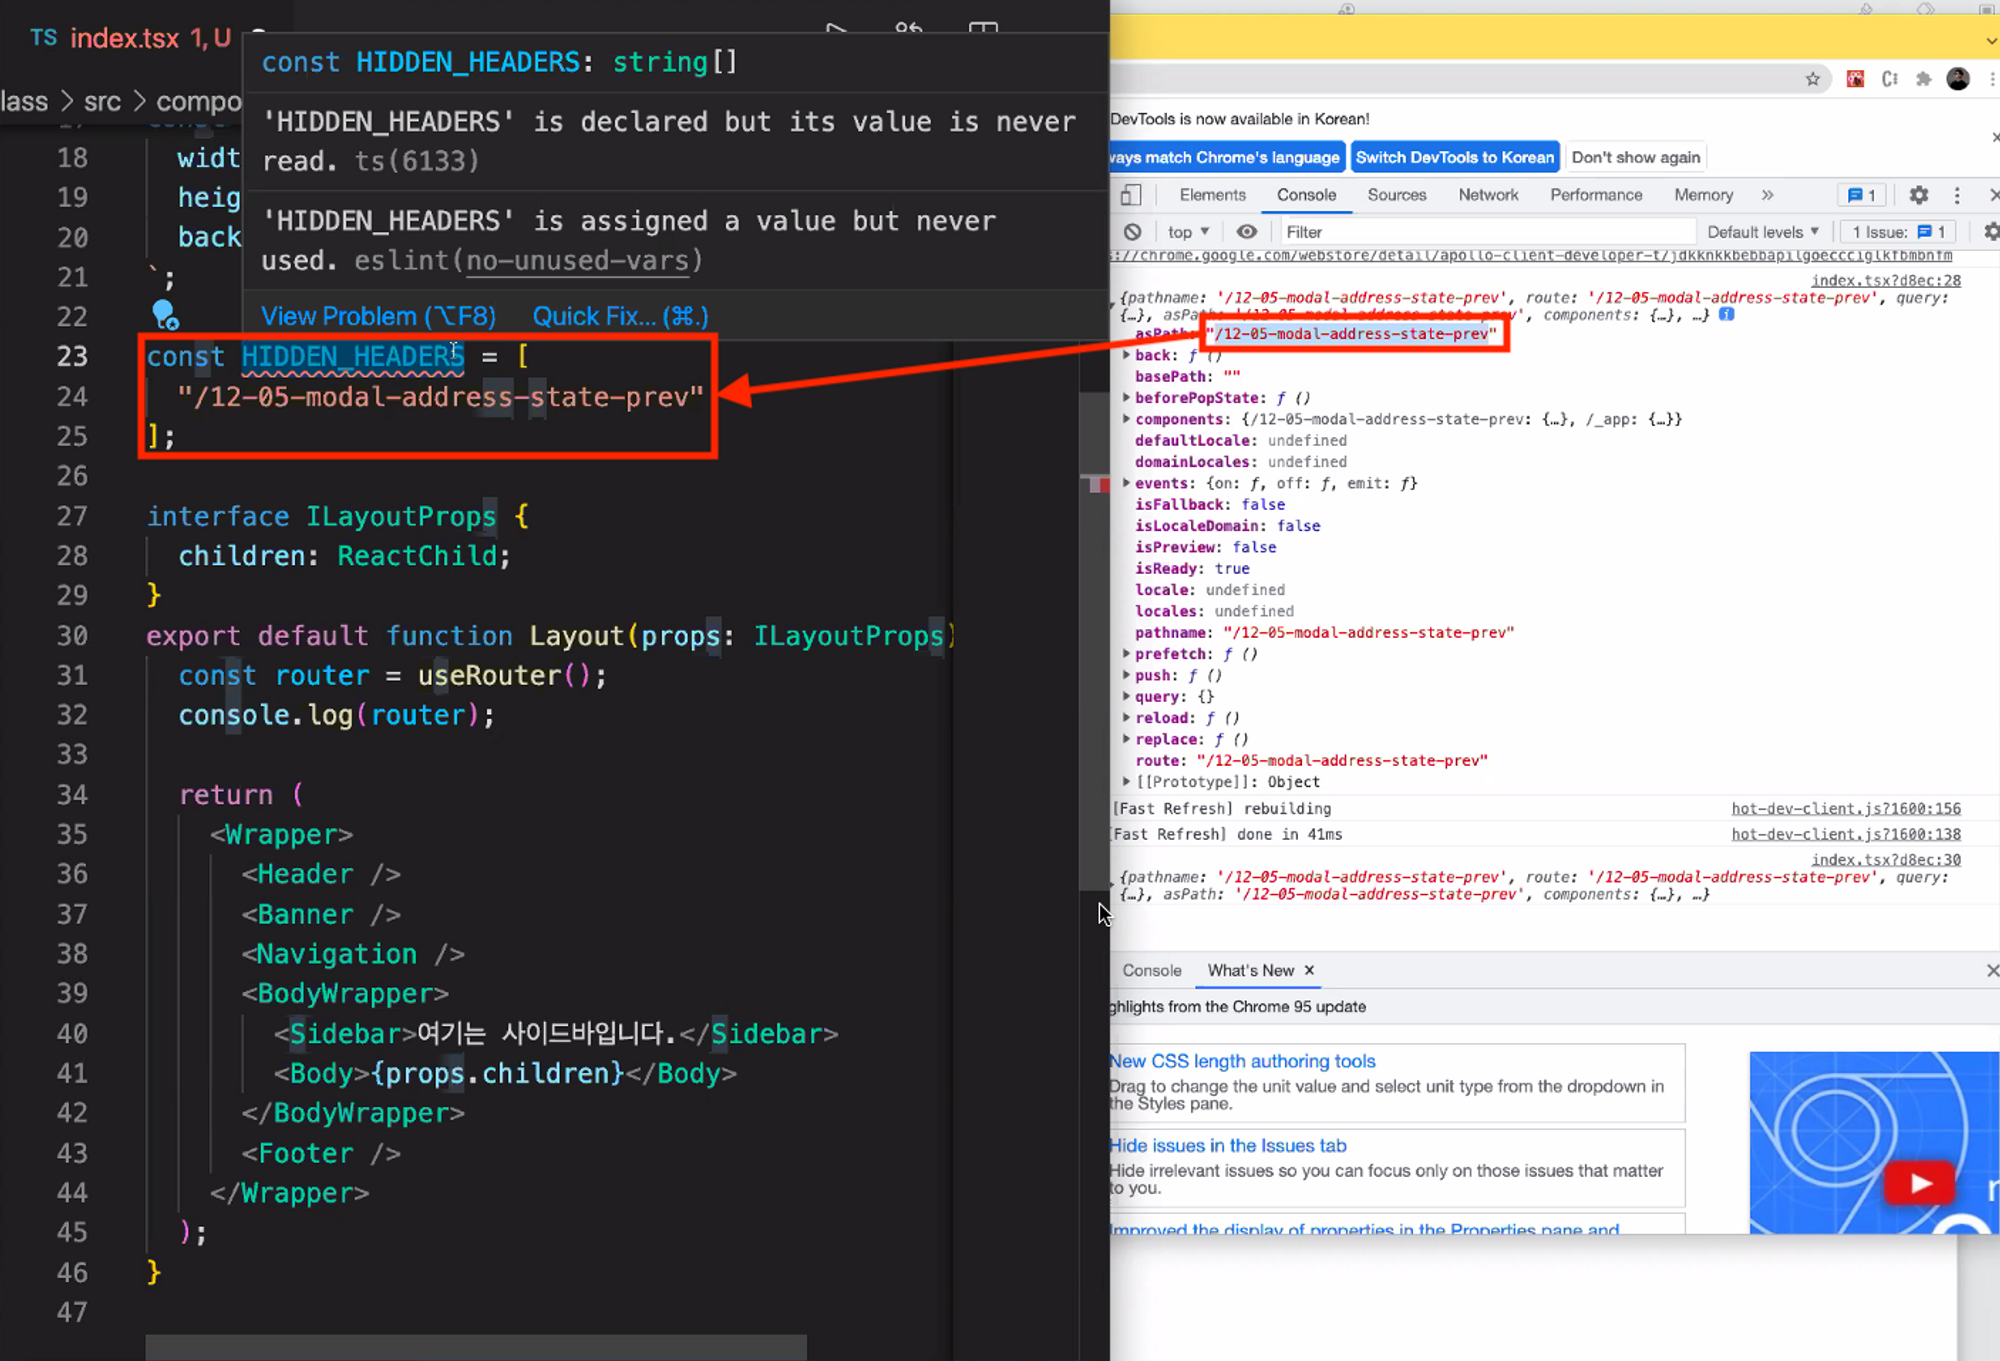Image resolution: width=2000 pixels, height=1361 pixels.
Task: Click the eye live-expression icon
Action: pyautogui.click(x=1246, y=232)
